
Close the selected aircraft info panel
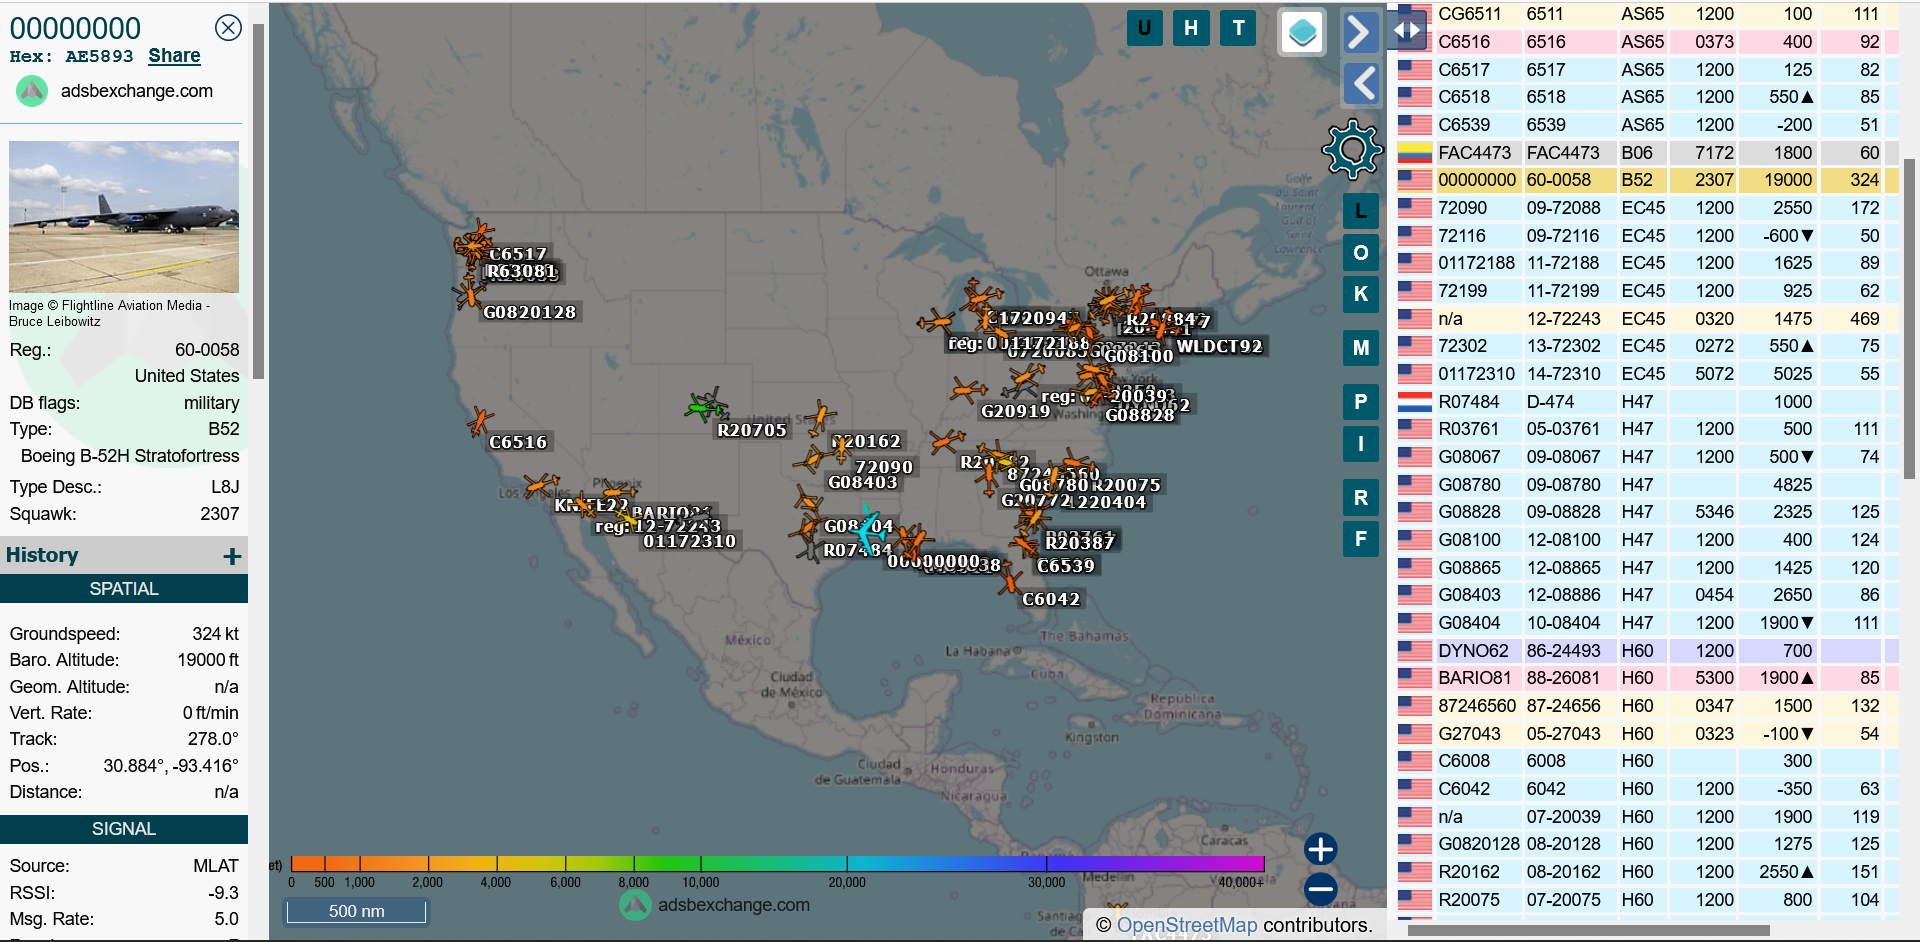point(228,28)
